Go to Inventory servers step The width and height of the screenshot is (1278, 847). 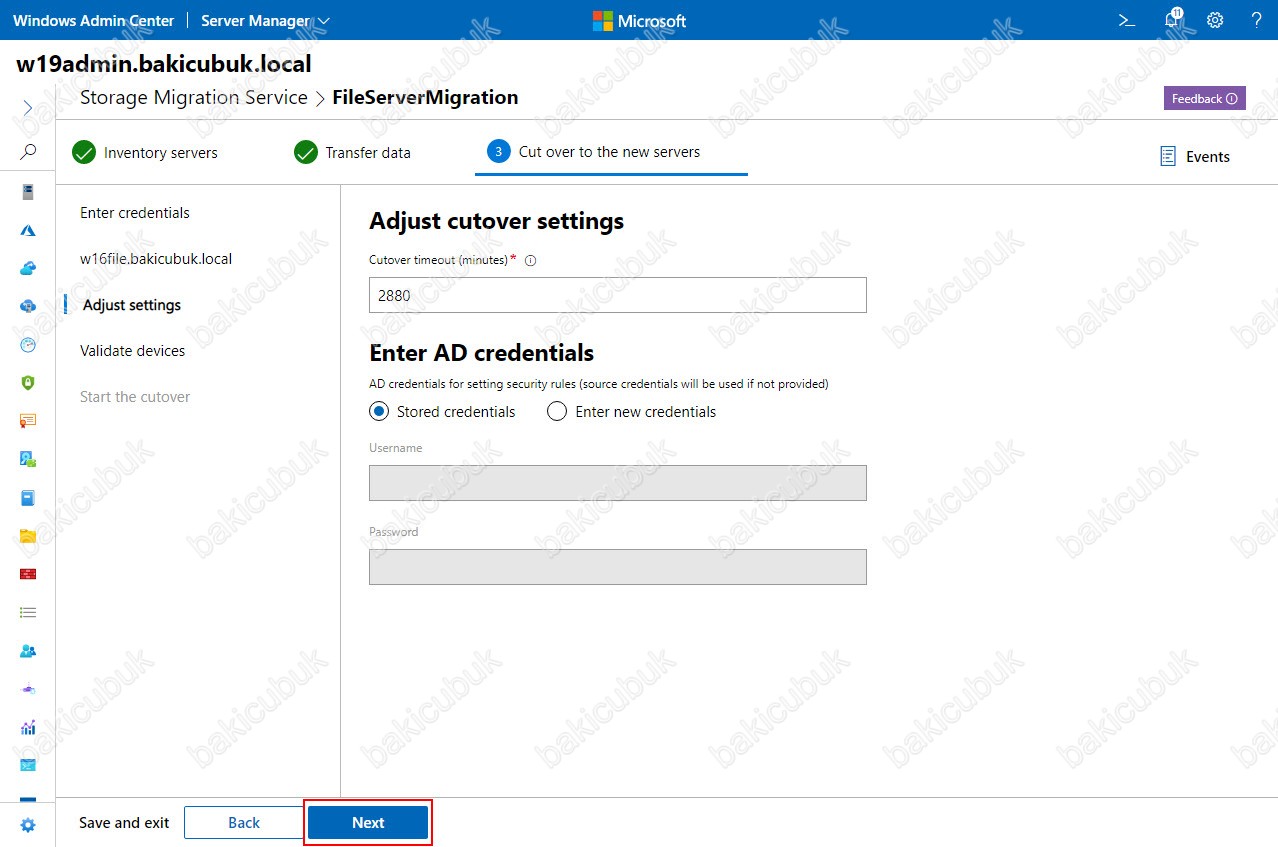145,152
